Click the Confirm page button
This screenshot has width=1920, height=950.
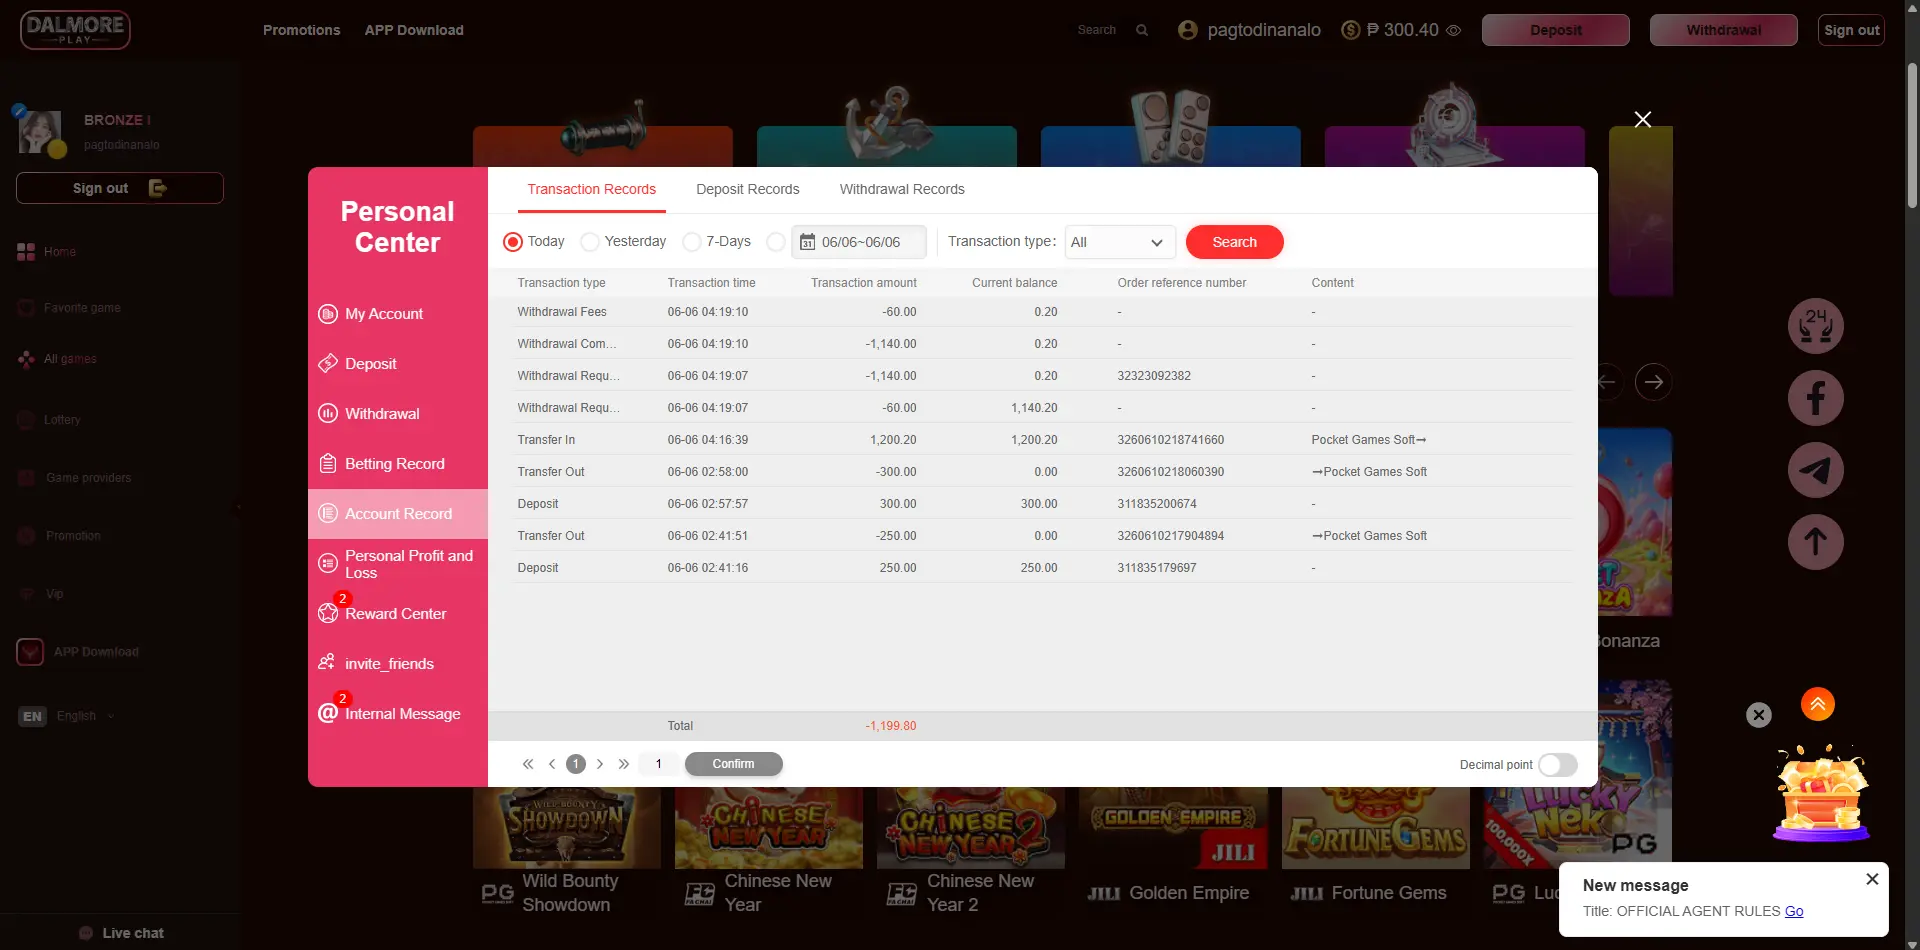pos(733,764)
